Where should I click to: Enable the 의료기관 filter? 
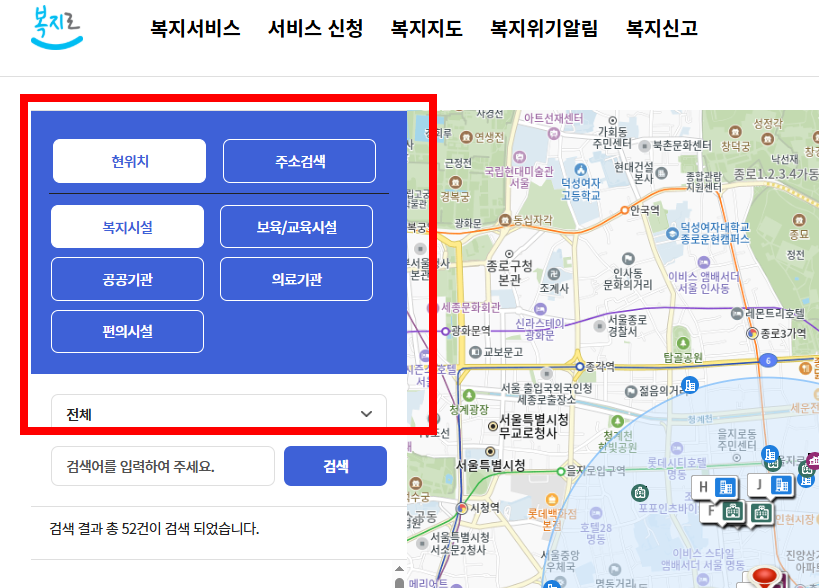pos(295,278)
